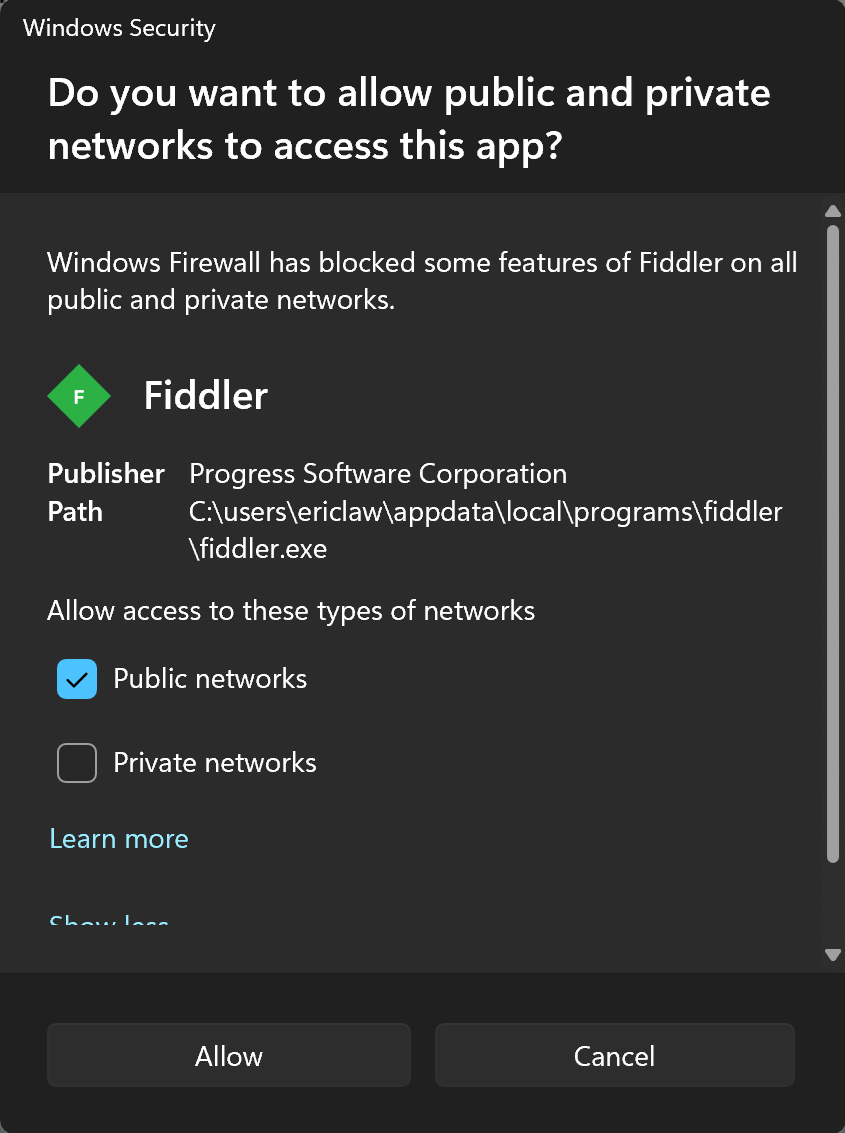Open the Learn more link
This screenshot has width=845, height=1133.
coord(119,839)
